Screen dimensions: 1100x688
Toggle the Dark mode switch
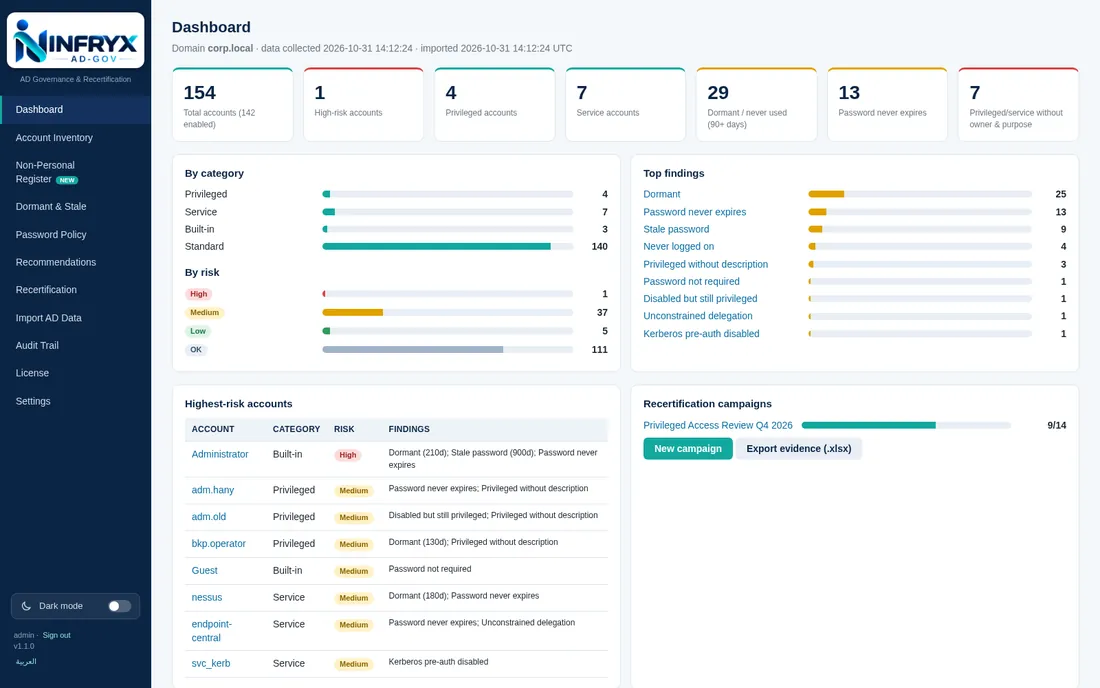(119, 606)
